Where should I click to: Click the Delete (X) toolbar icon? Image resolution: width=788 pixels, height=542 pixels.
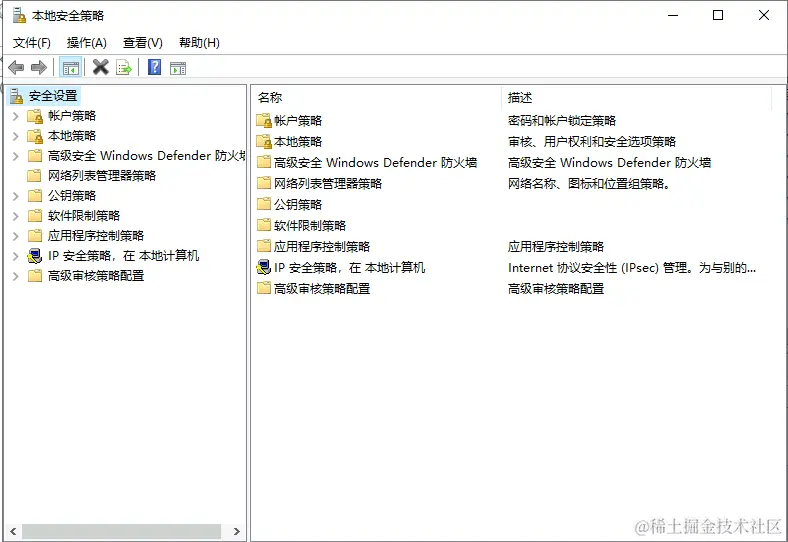101,67
